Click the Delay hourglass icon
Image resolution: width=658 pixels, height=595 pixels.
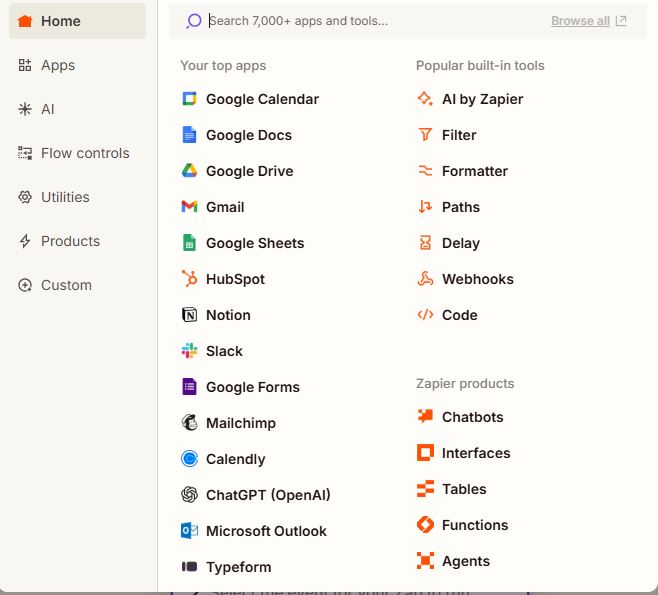coord(425,243)
